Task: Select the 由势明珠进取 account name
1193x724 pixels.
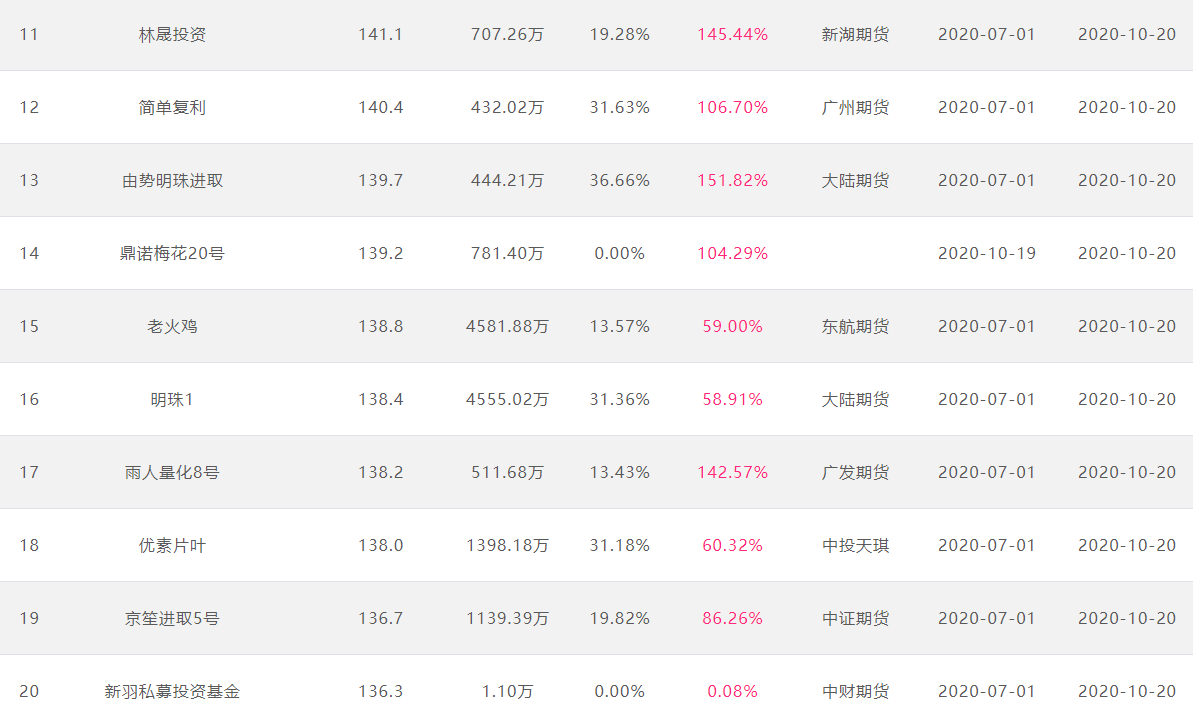Action: 172,181
